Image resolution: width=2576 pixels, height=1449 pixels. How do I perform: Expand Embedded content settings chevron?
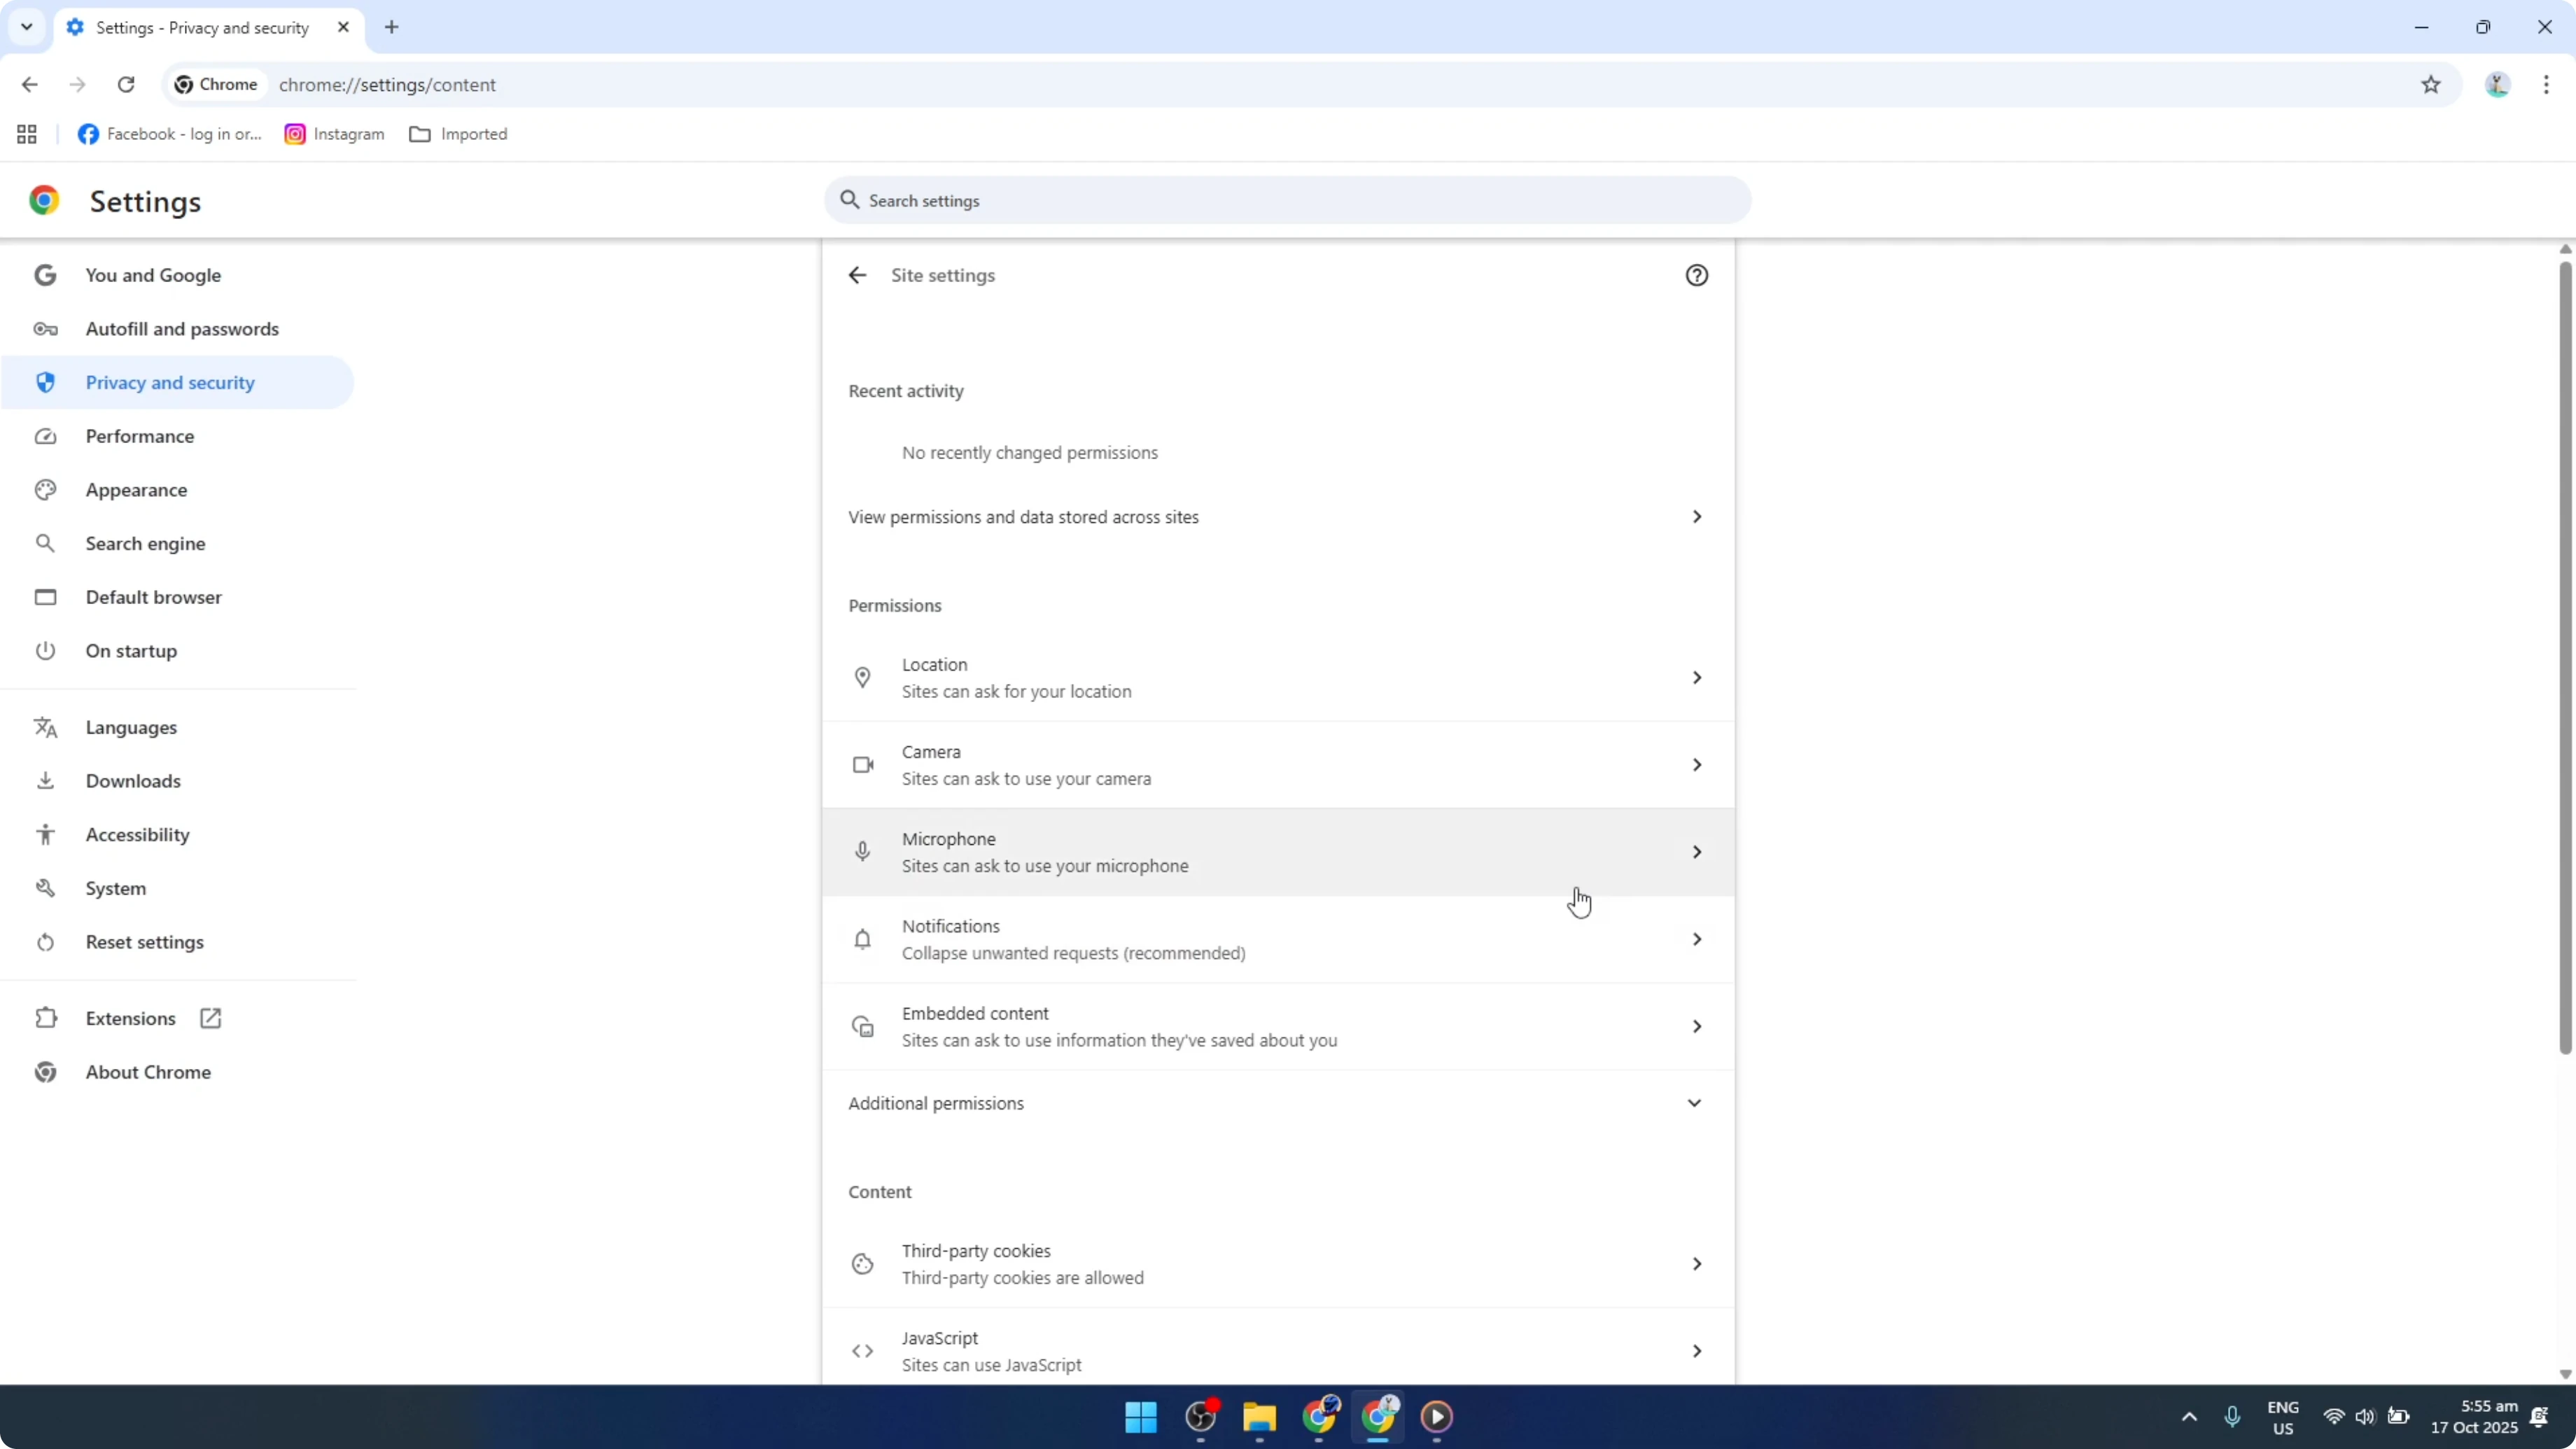(x=1697, y=1025)
